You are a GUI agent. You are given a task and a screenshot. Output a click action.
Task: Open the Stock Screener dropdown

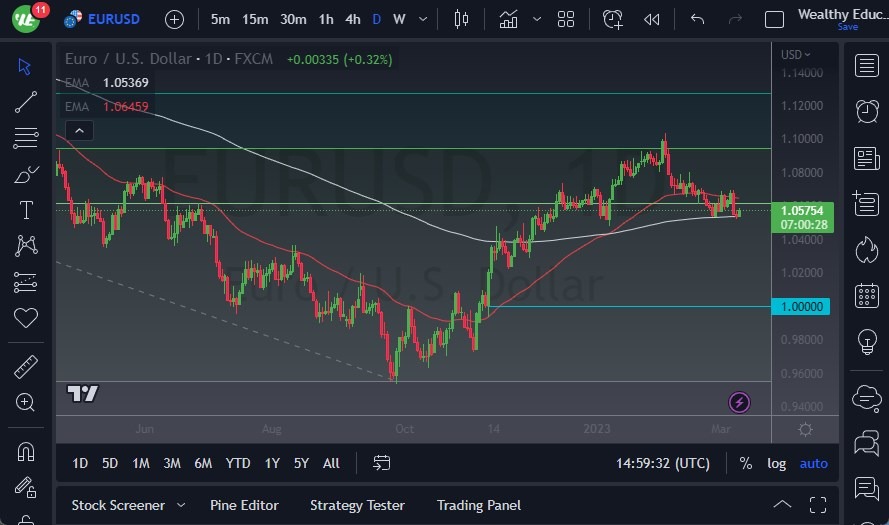[x=128, y=505]
